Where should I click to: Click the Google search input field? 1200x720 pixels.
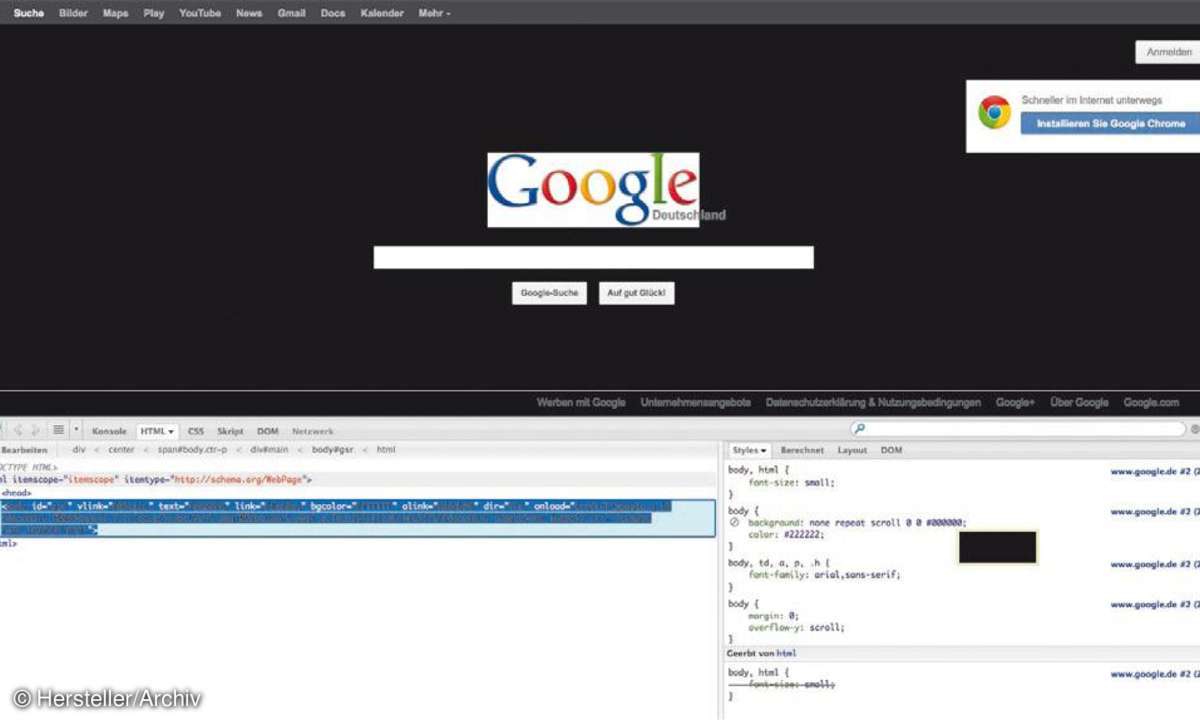[593, 258]
